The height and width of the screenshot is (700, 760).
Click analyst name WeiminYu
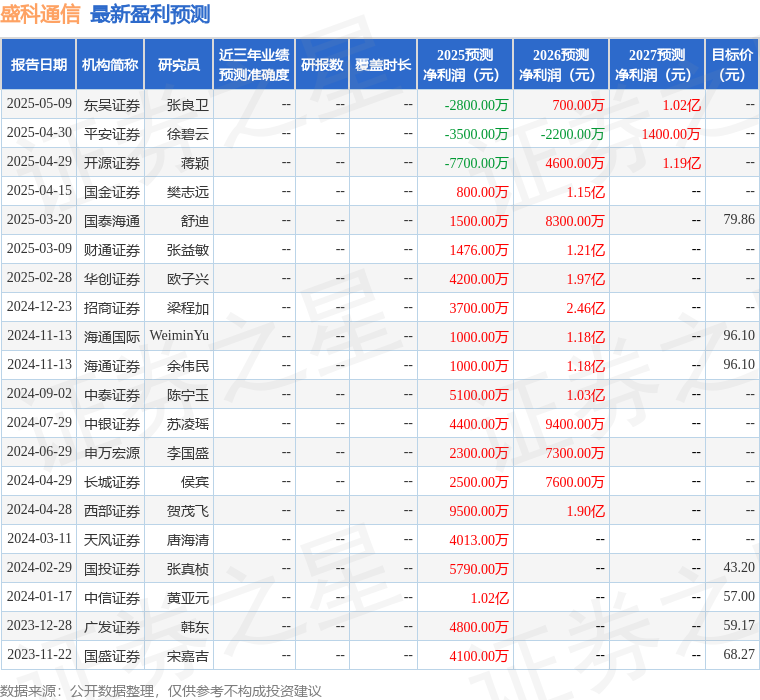coord(179,336)
